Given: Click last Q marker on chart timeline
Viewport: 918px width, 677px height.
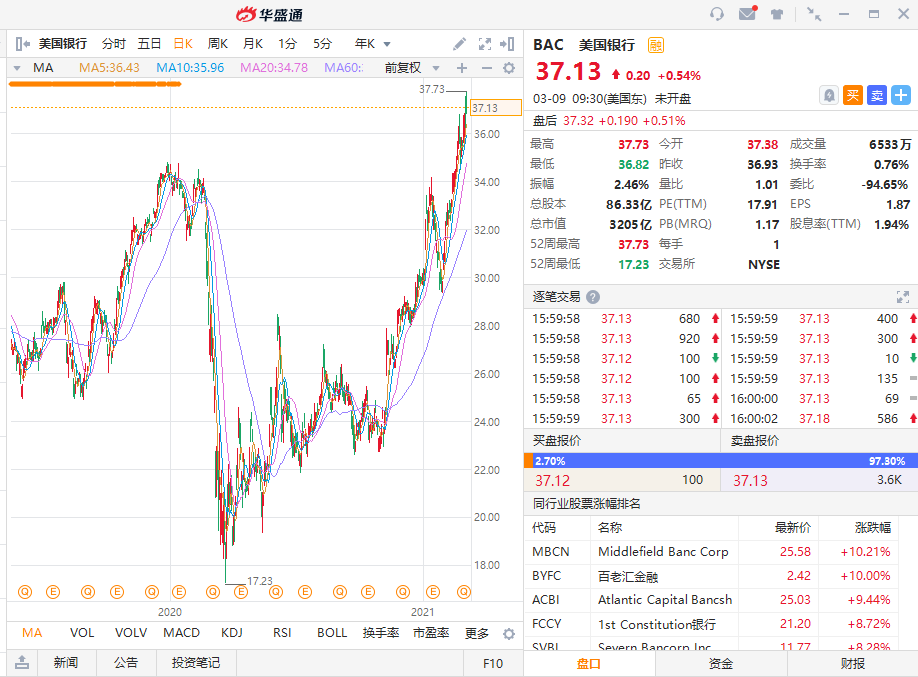Looking at the screenshot, I should (464, 592).
